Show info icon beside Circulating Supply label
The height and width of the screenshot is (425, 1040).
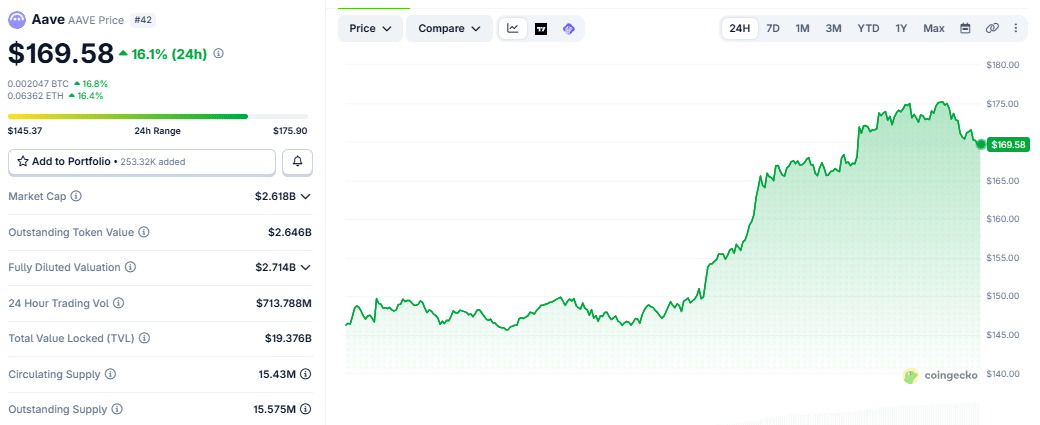[111, 374]
